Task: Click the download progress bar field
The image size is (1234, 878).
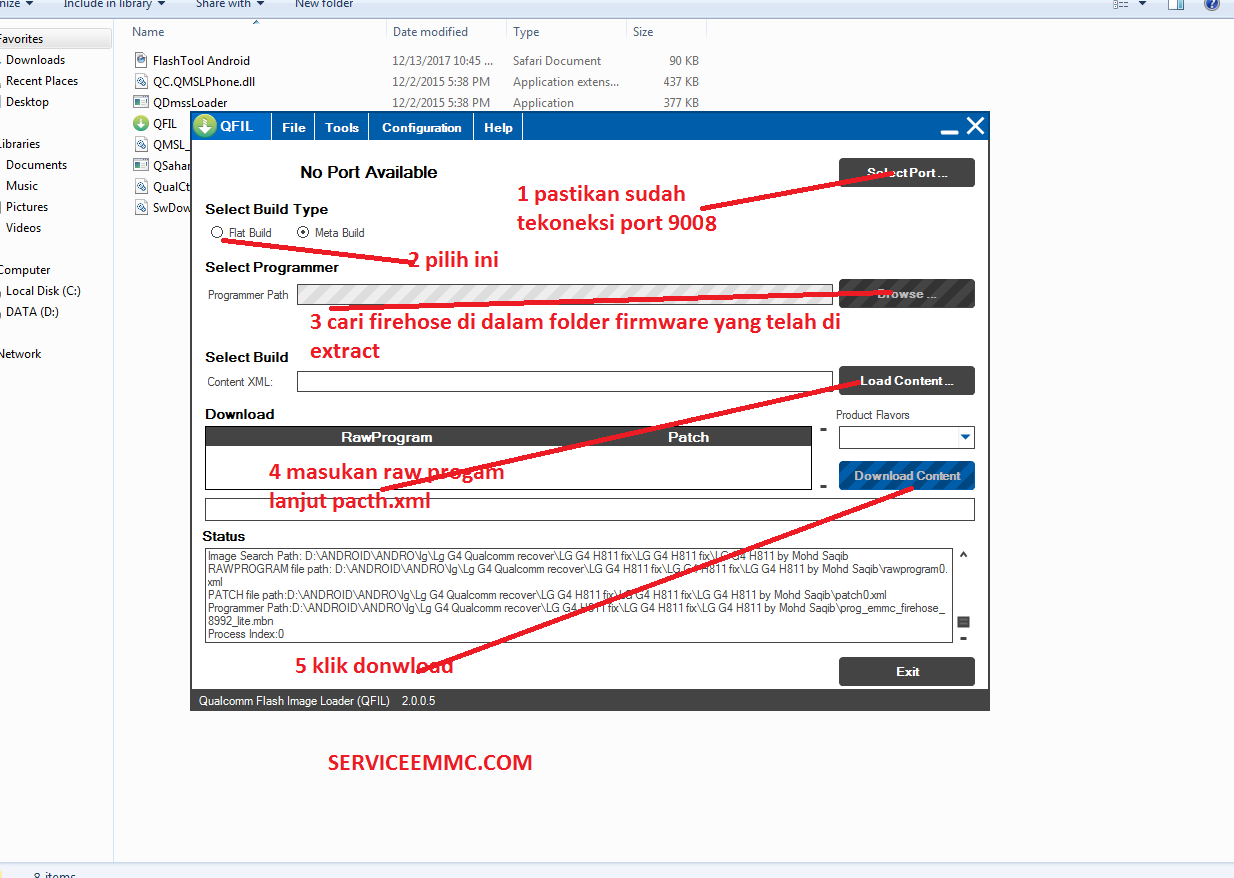Action: 589,509
